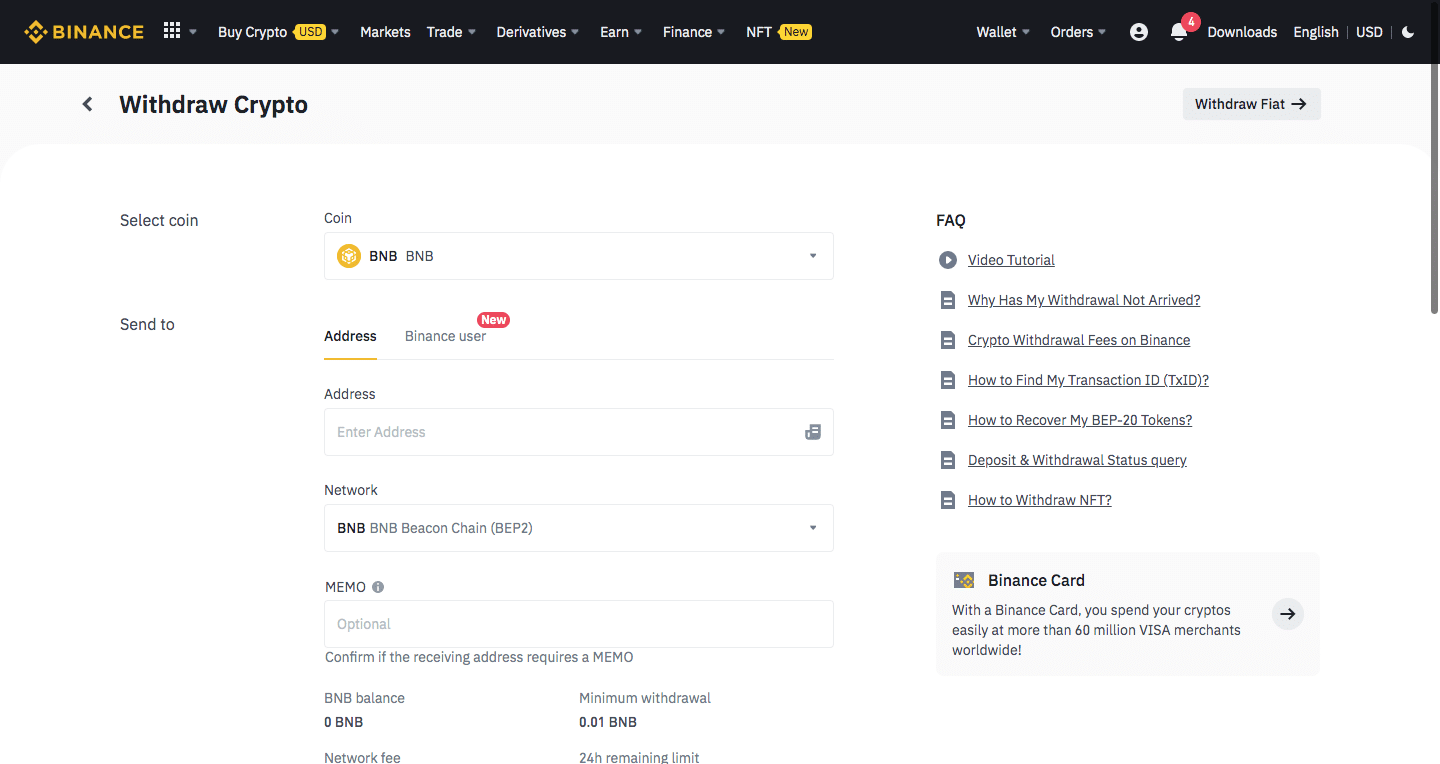Click the Binance Card arrow button
This screenshot has height=764, width=1440.
(1288, 614)
